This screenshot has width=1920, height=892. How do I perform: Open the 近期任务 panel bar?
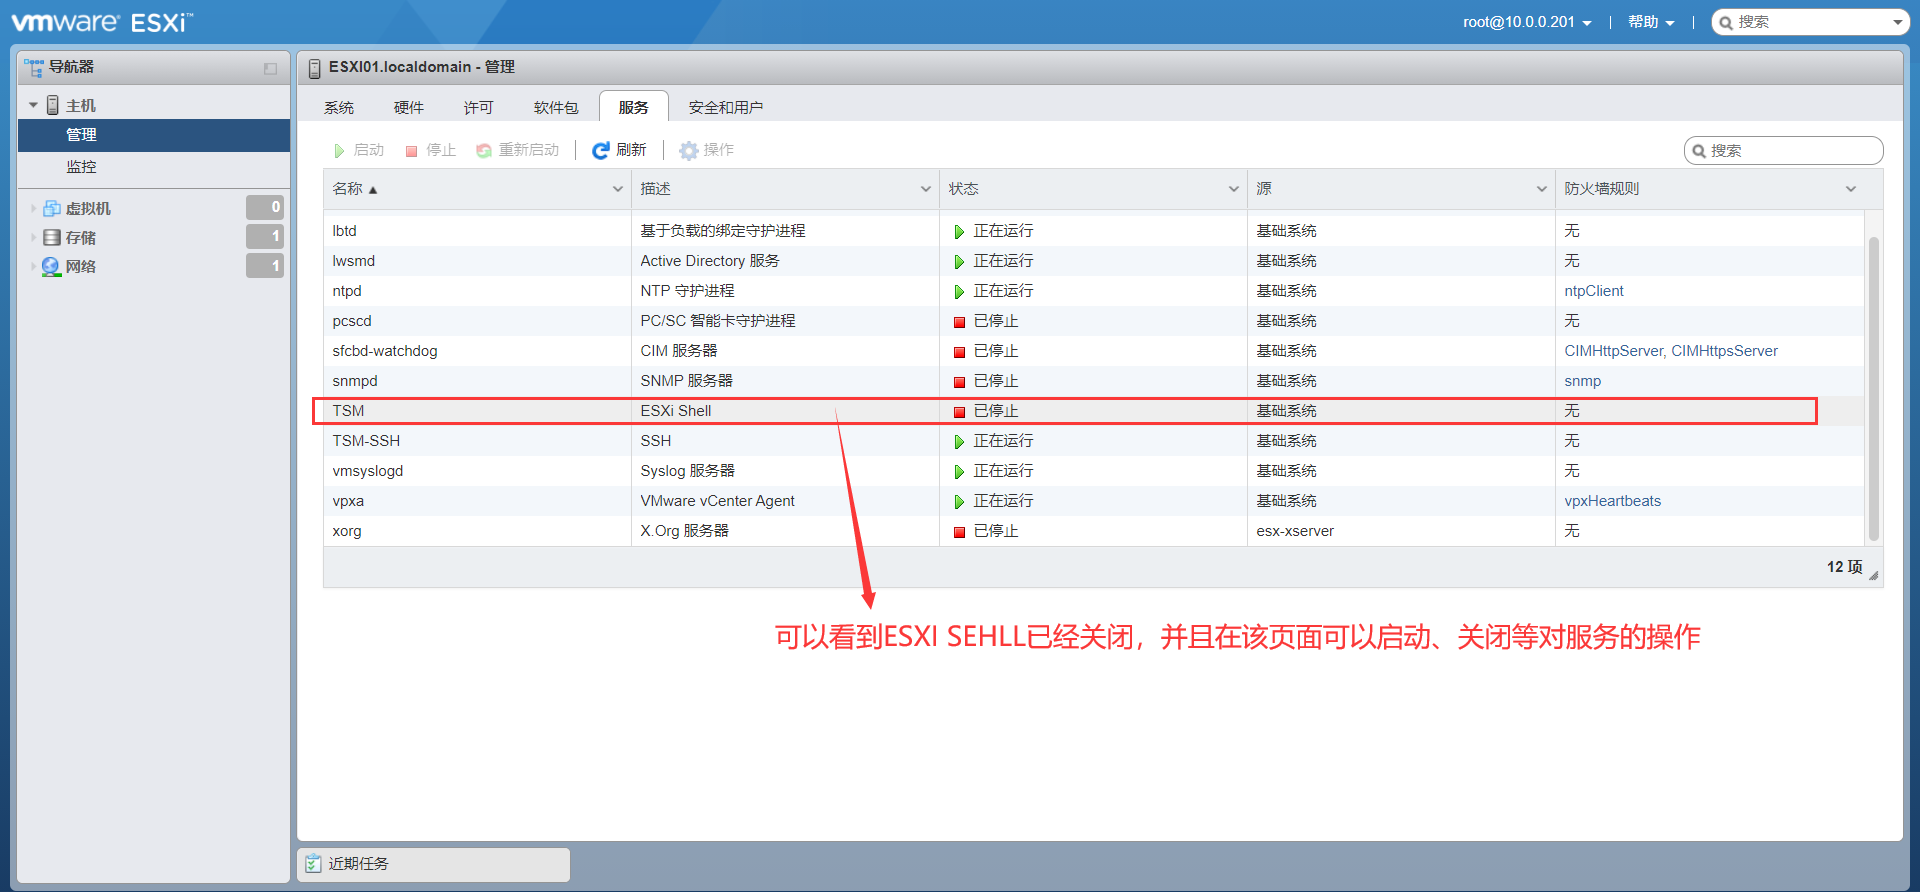pos(434,864)
